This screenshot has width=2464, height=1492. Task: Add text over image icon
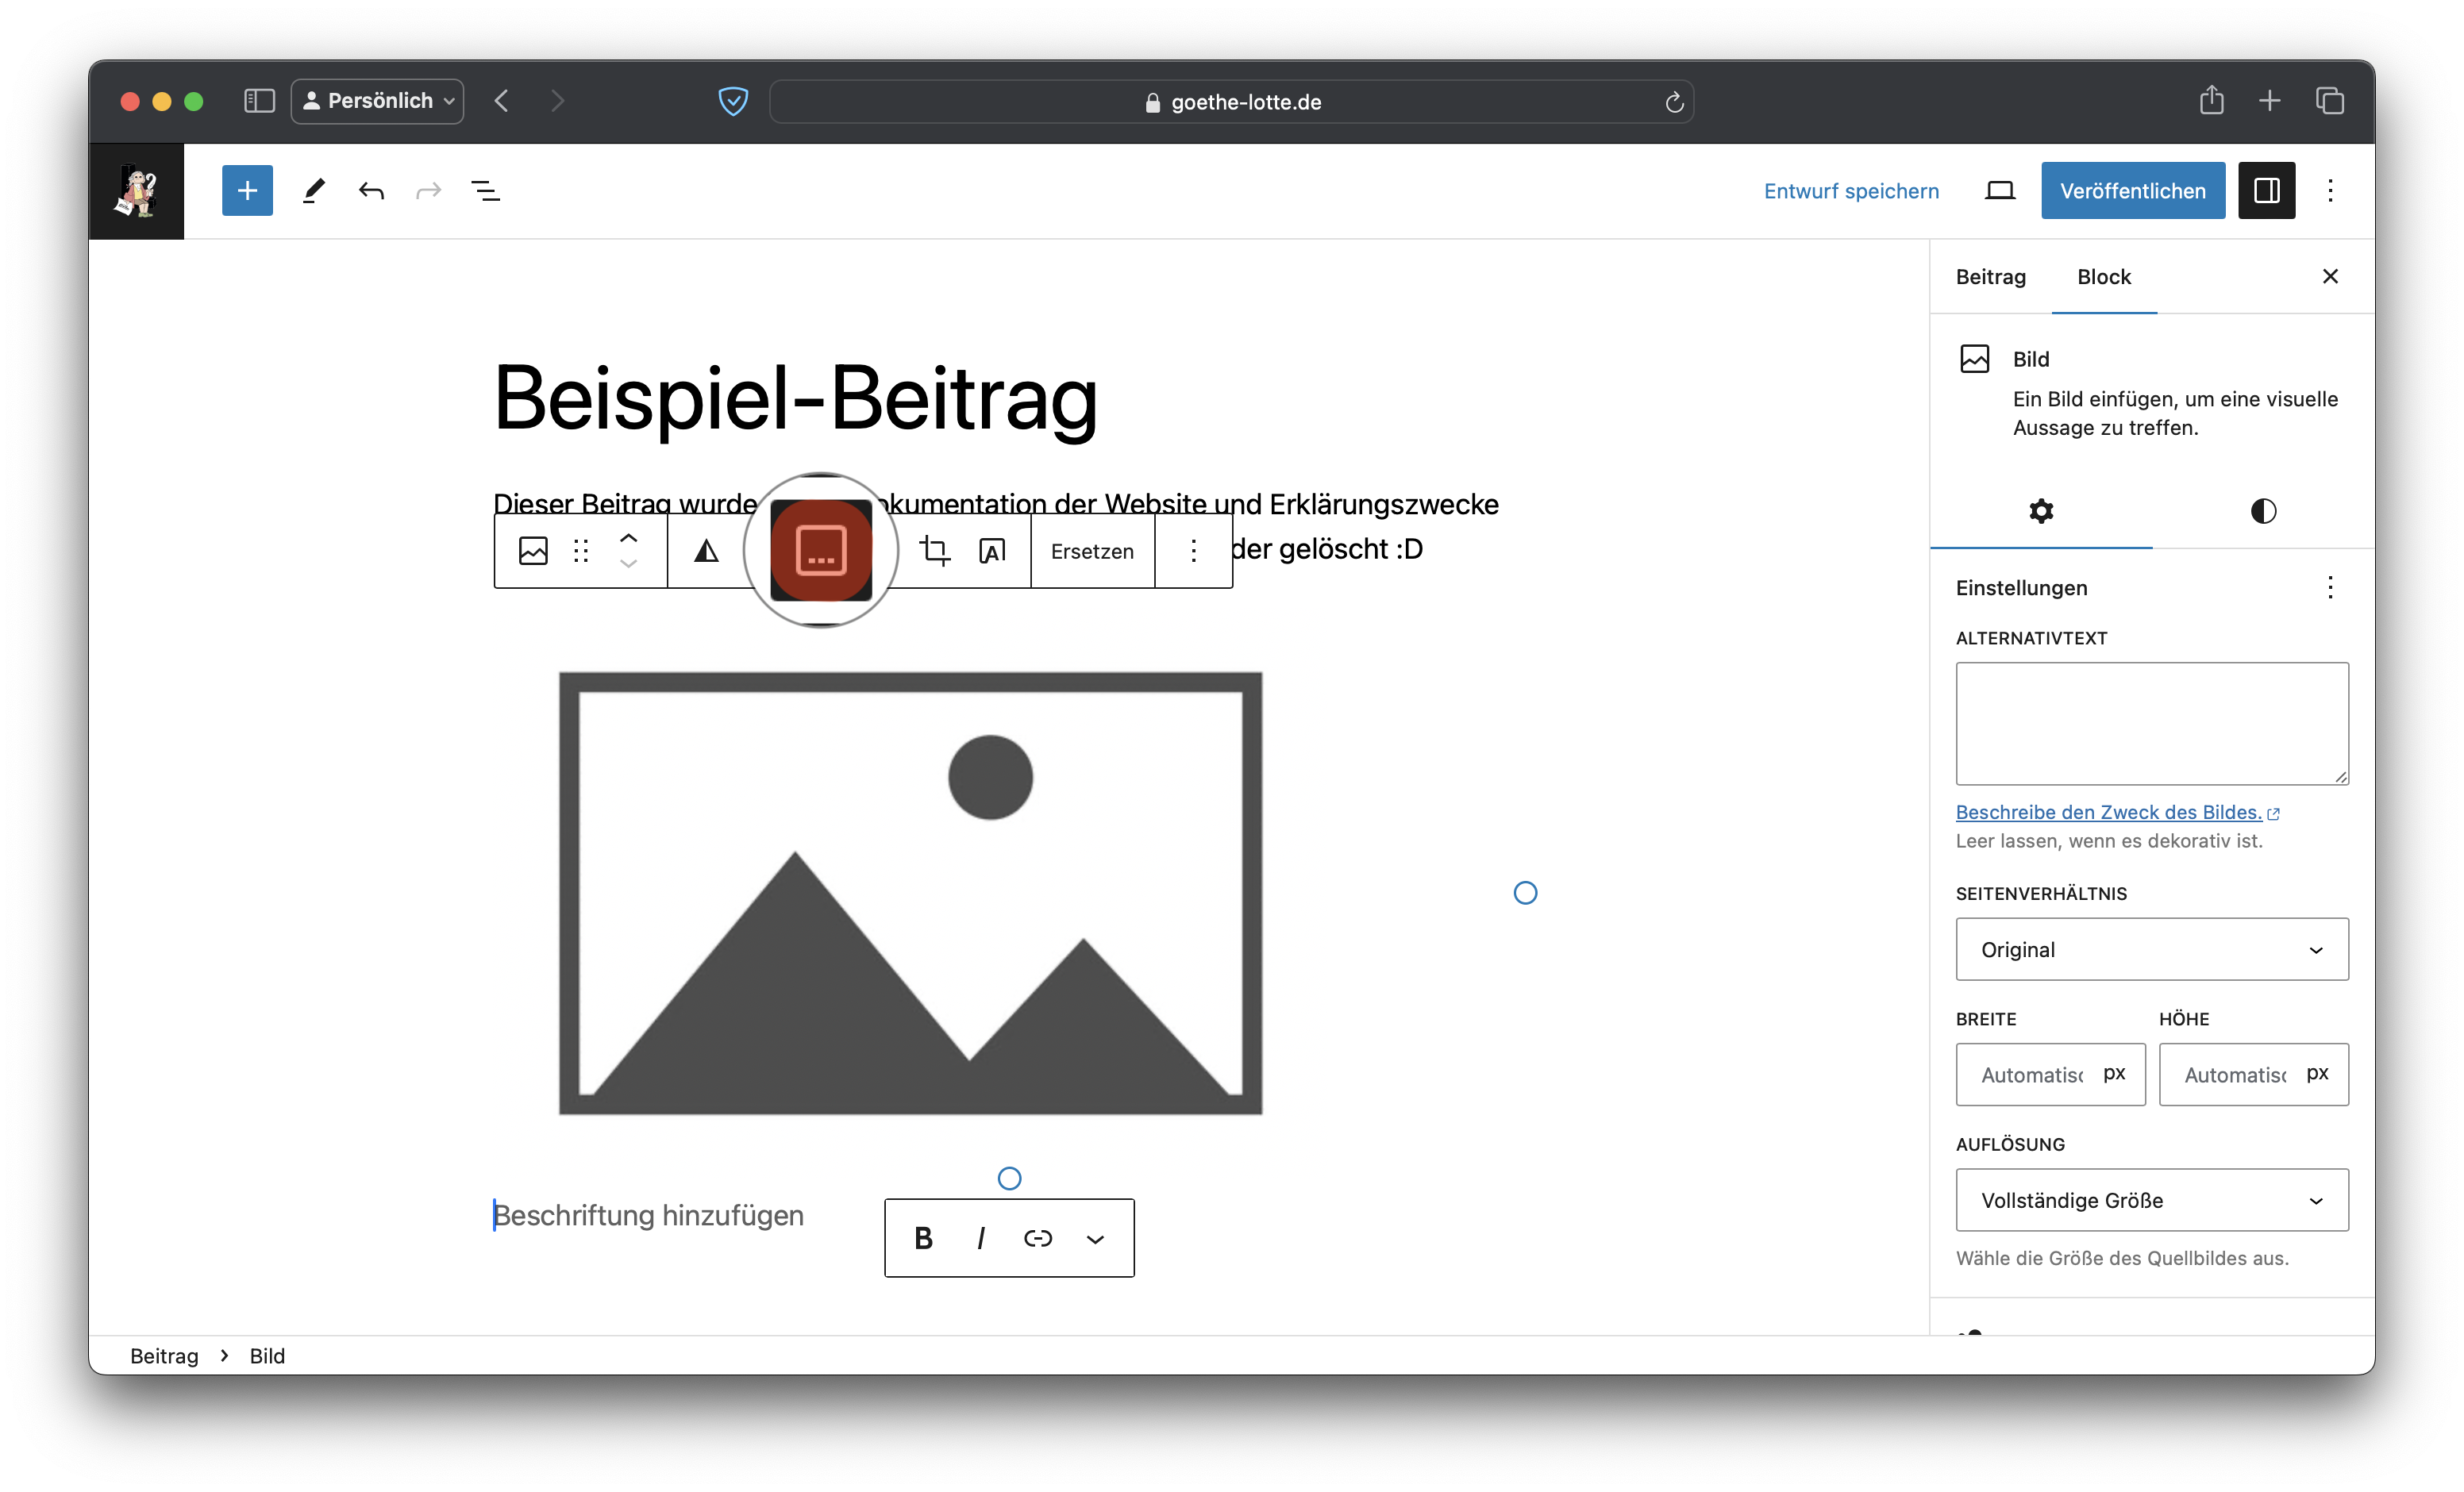point(992,550)
